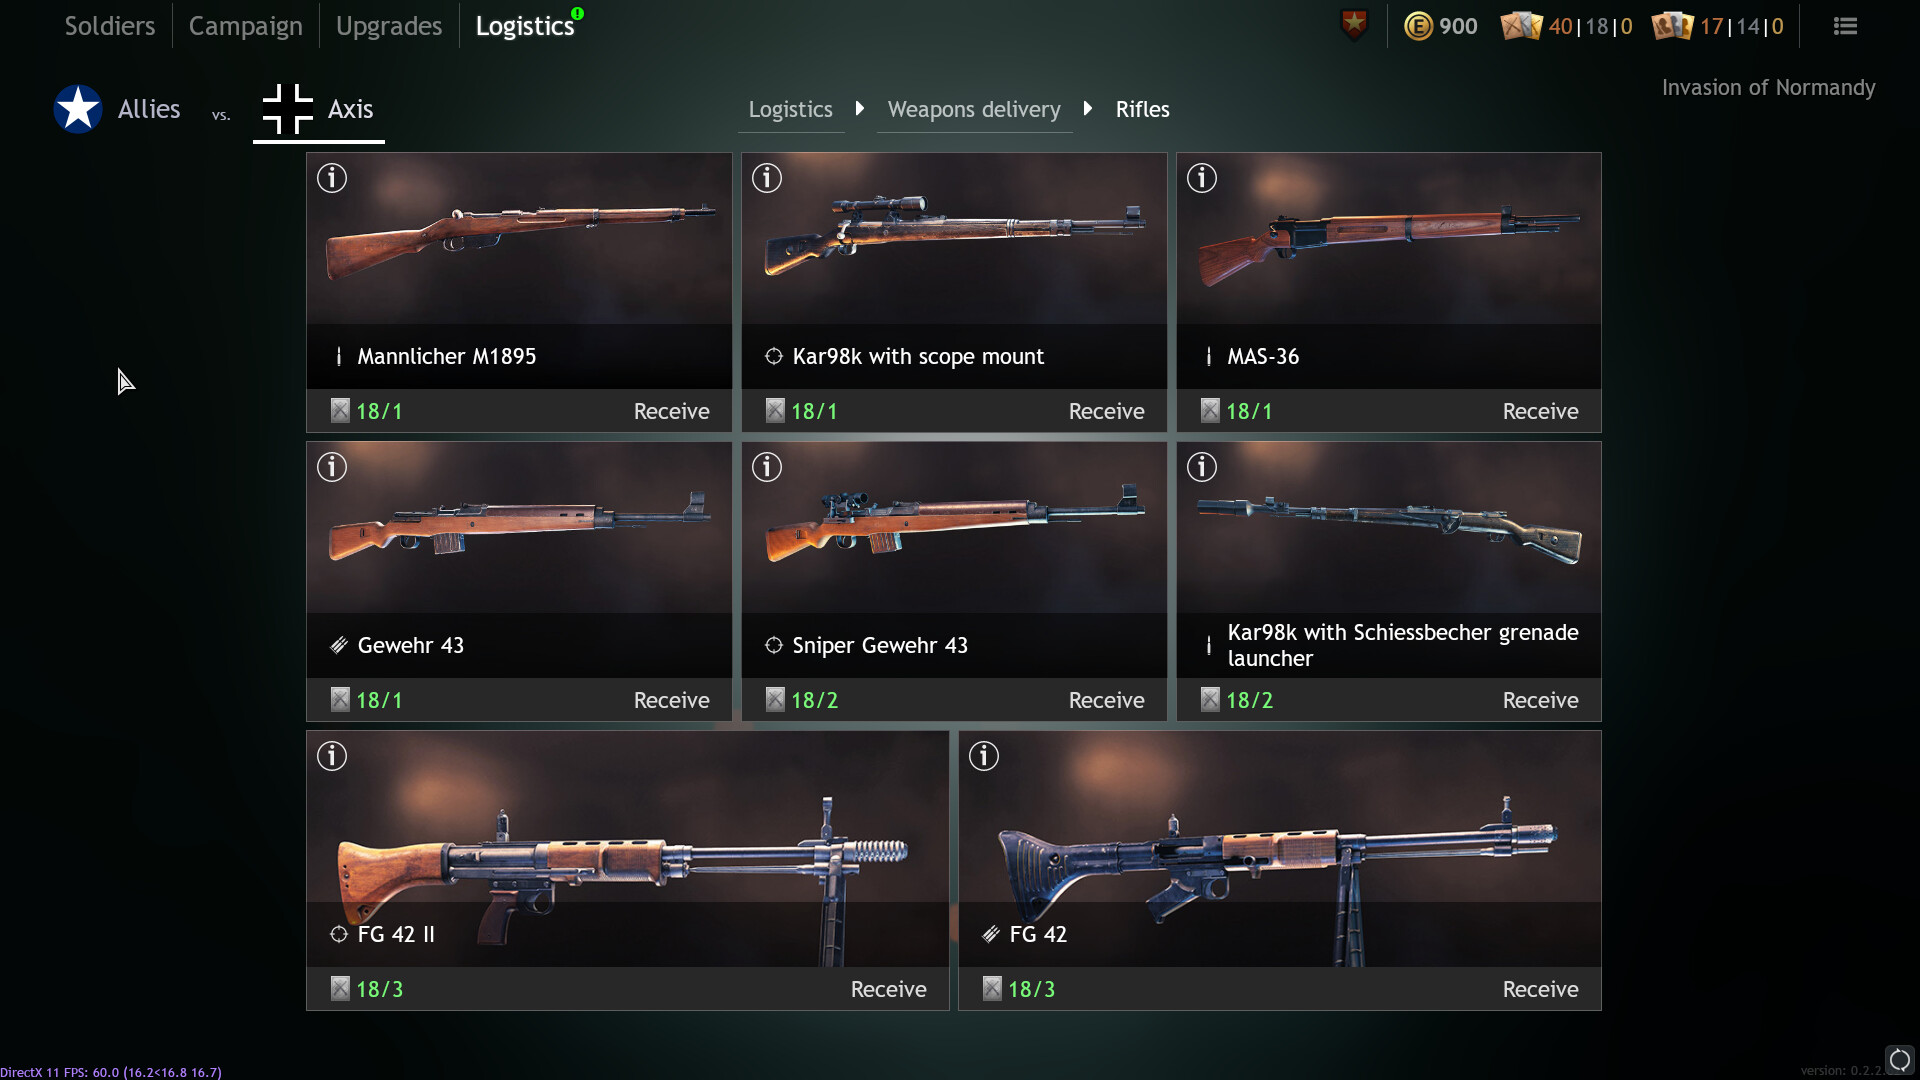Open info for Mannlicher M1895 rifle
This screenshot has width=1920, height=1080.
[332, 178]
